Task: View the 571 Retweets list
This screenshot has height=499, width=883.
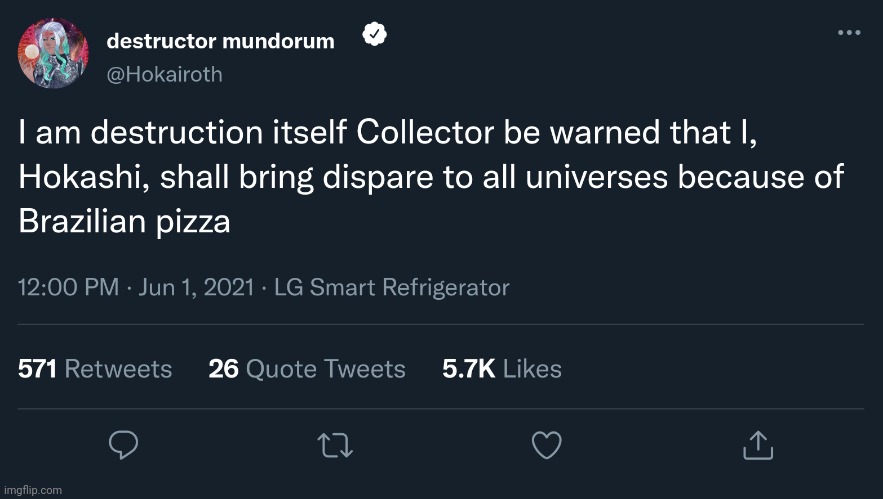Action: tap(95, 369)
